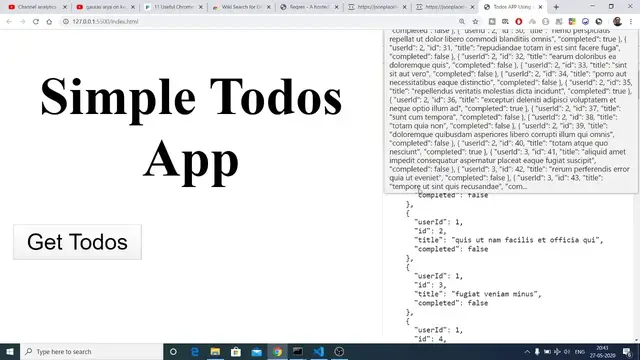Click the "fugiat veniam minus" title text
This screenshot has width=640, height=360.
click(496, 294)
